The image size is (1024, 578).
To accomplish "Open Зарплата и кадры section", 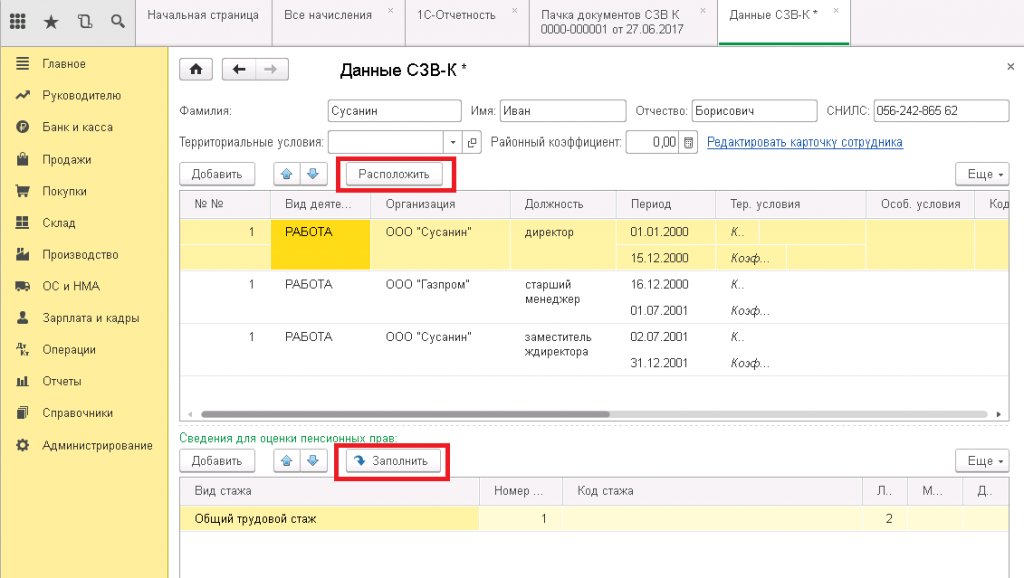I will (x=90, y=318).
